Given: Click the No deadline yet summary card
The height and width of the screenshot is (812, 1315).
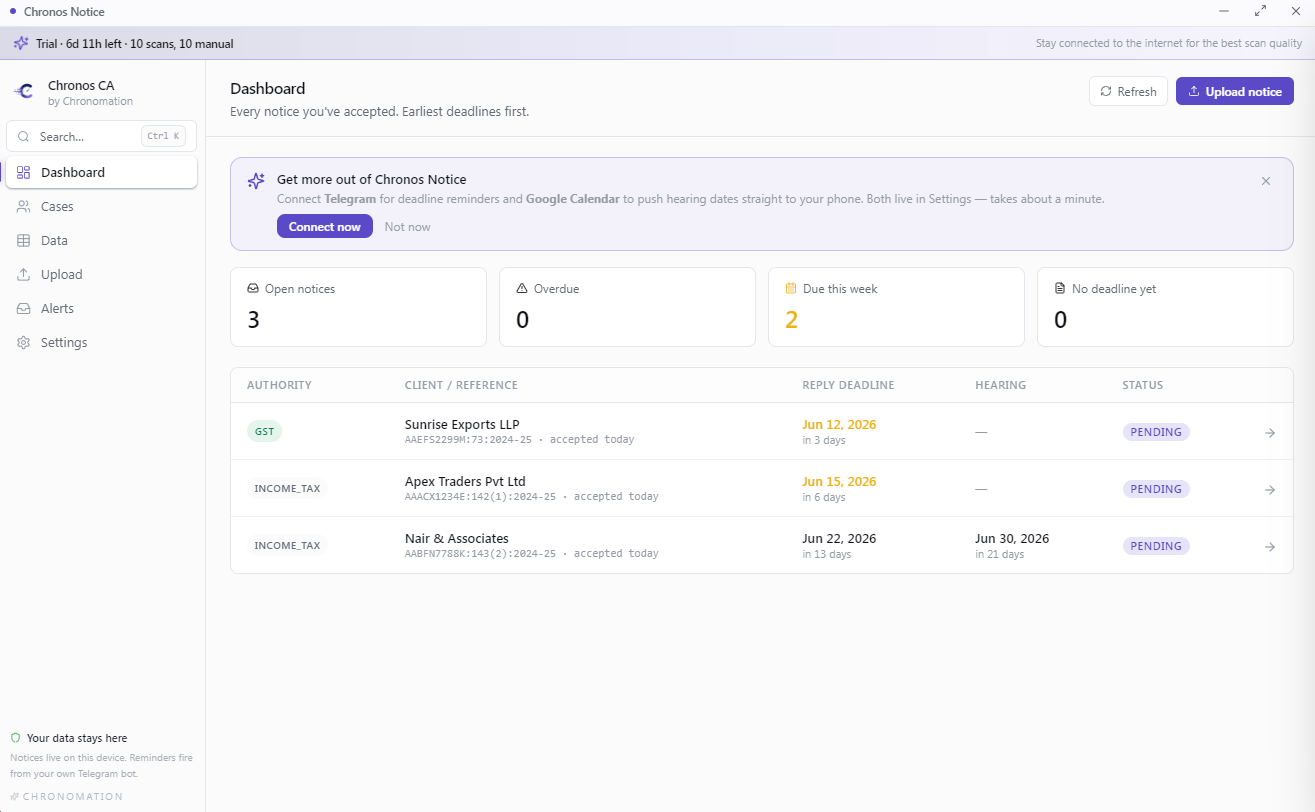Looking at the screenshot, I should pos(1165,307).
